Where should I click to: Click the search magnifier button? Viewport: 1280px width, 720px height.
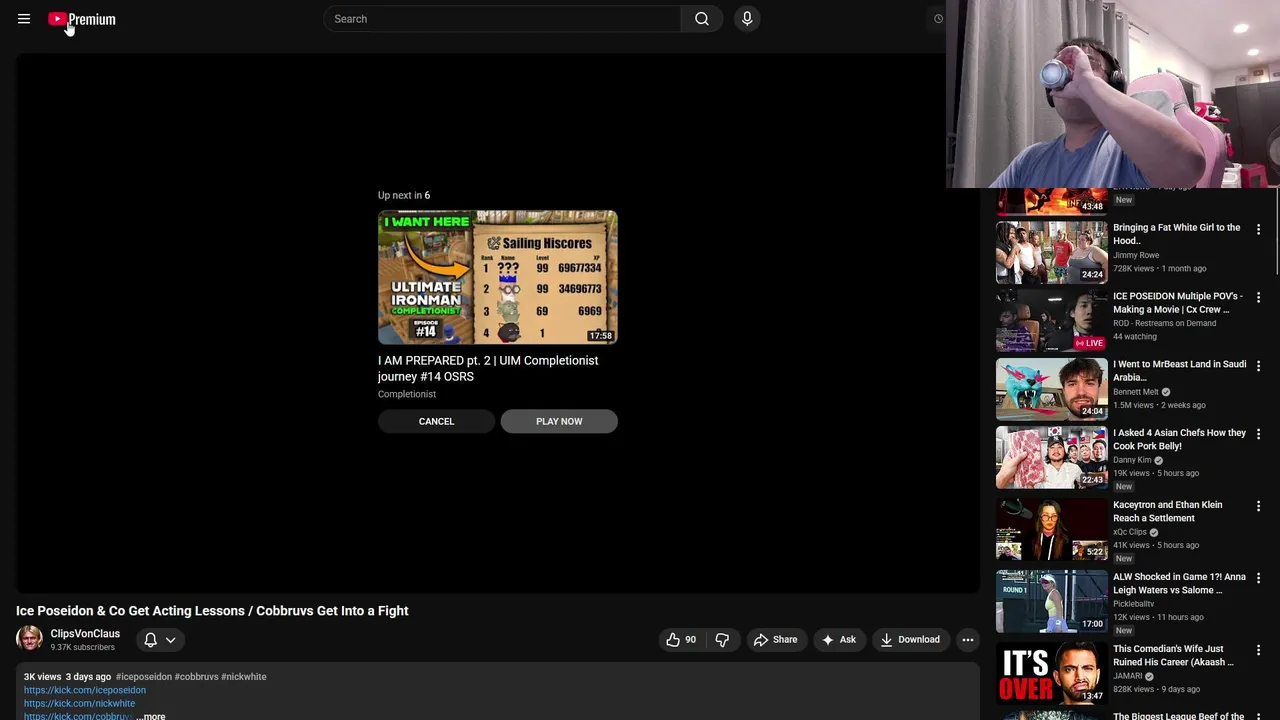click(702, 19)
